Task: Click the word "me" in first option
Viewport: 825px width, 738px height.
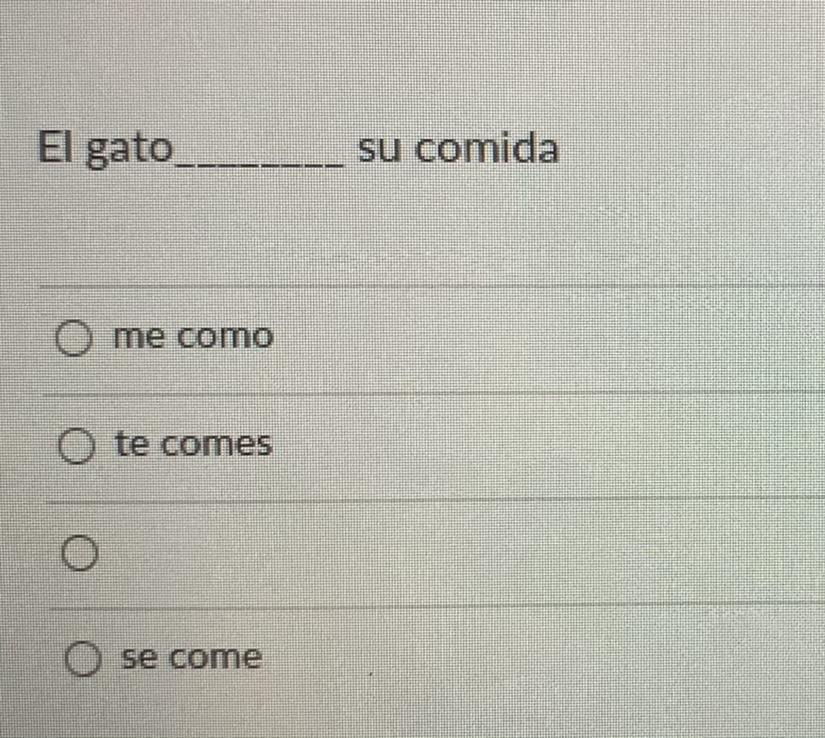Action: coord(139,337)
